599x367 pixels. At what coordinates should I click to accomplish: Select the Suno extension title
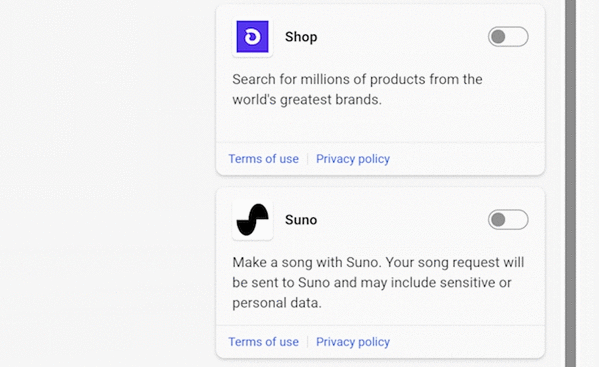tap(301, 220)
